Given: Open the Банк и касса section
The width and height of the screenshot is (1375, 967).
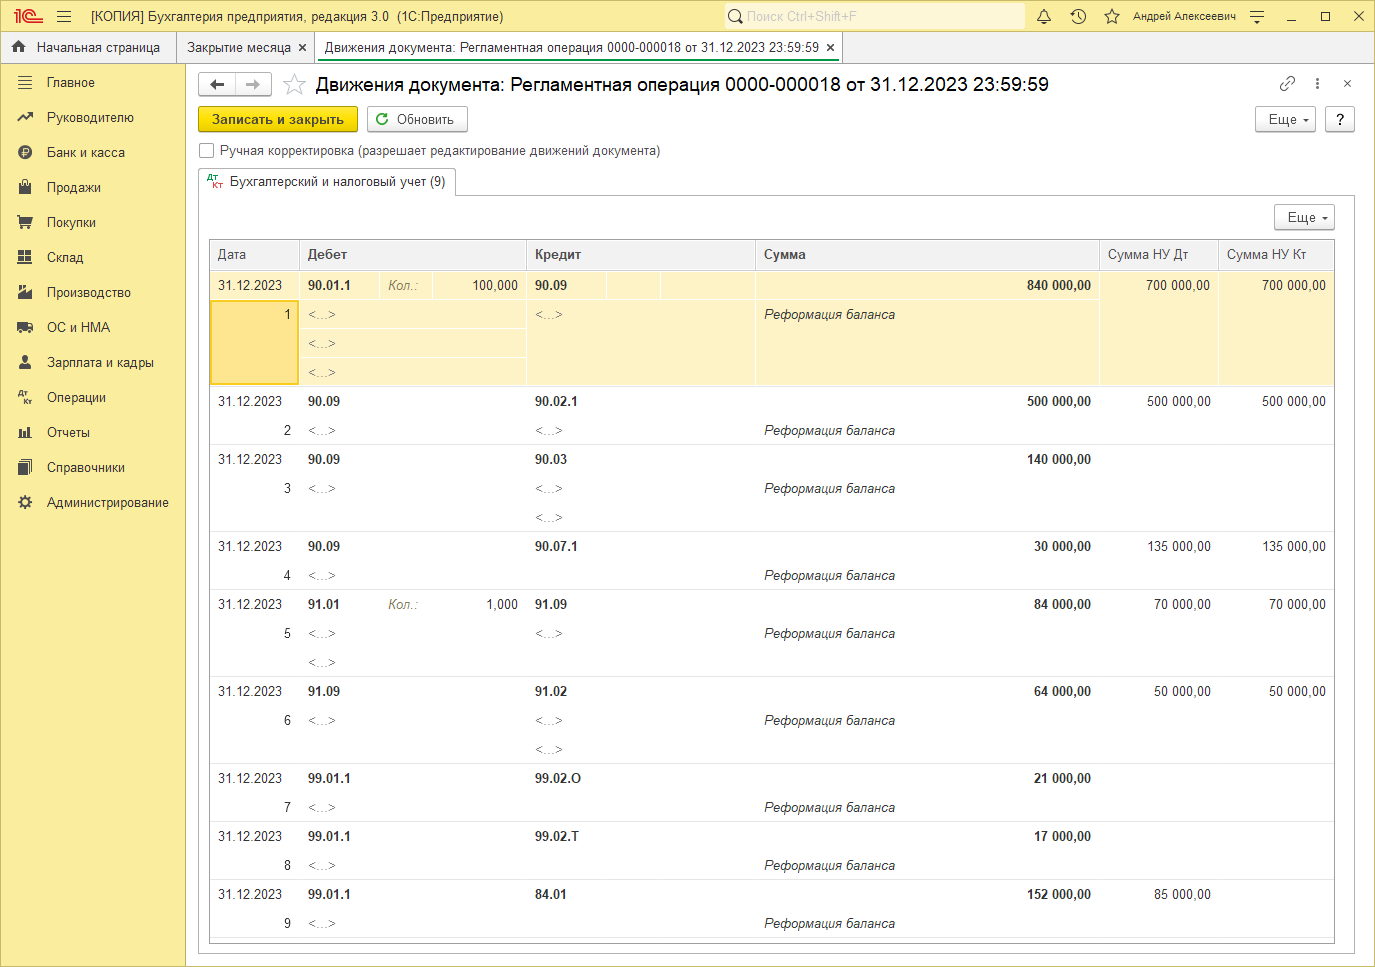Looking at the screenshot, I should (86, 153).
